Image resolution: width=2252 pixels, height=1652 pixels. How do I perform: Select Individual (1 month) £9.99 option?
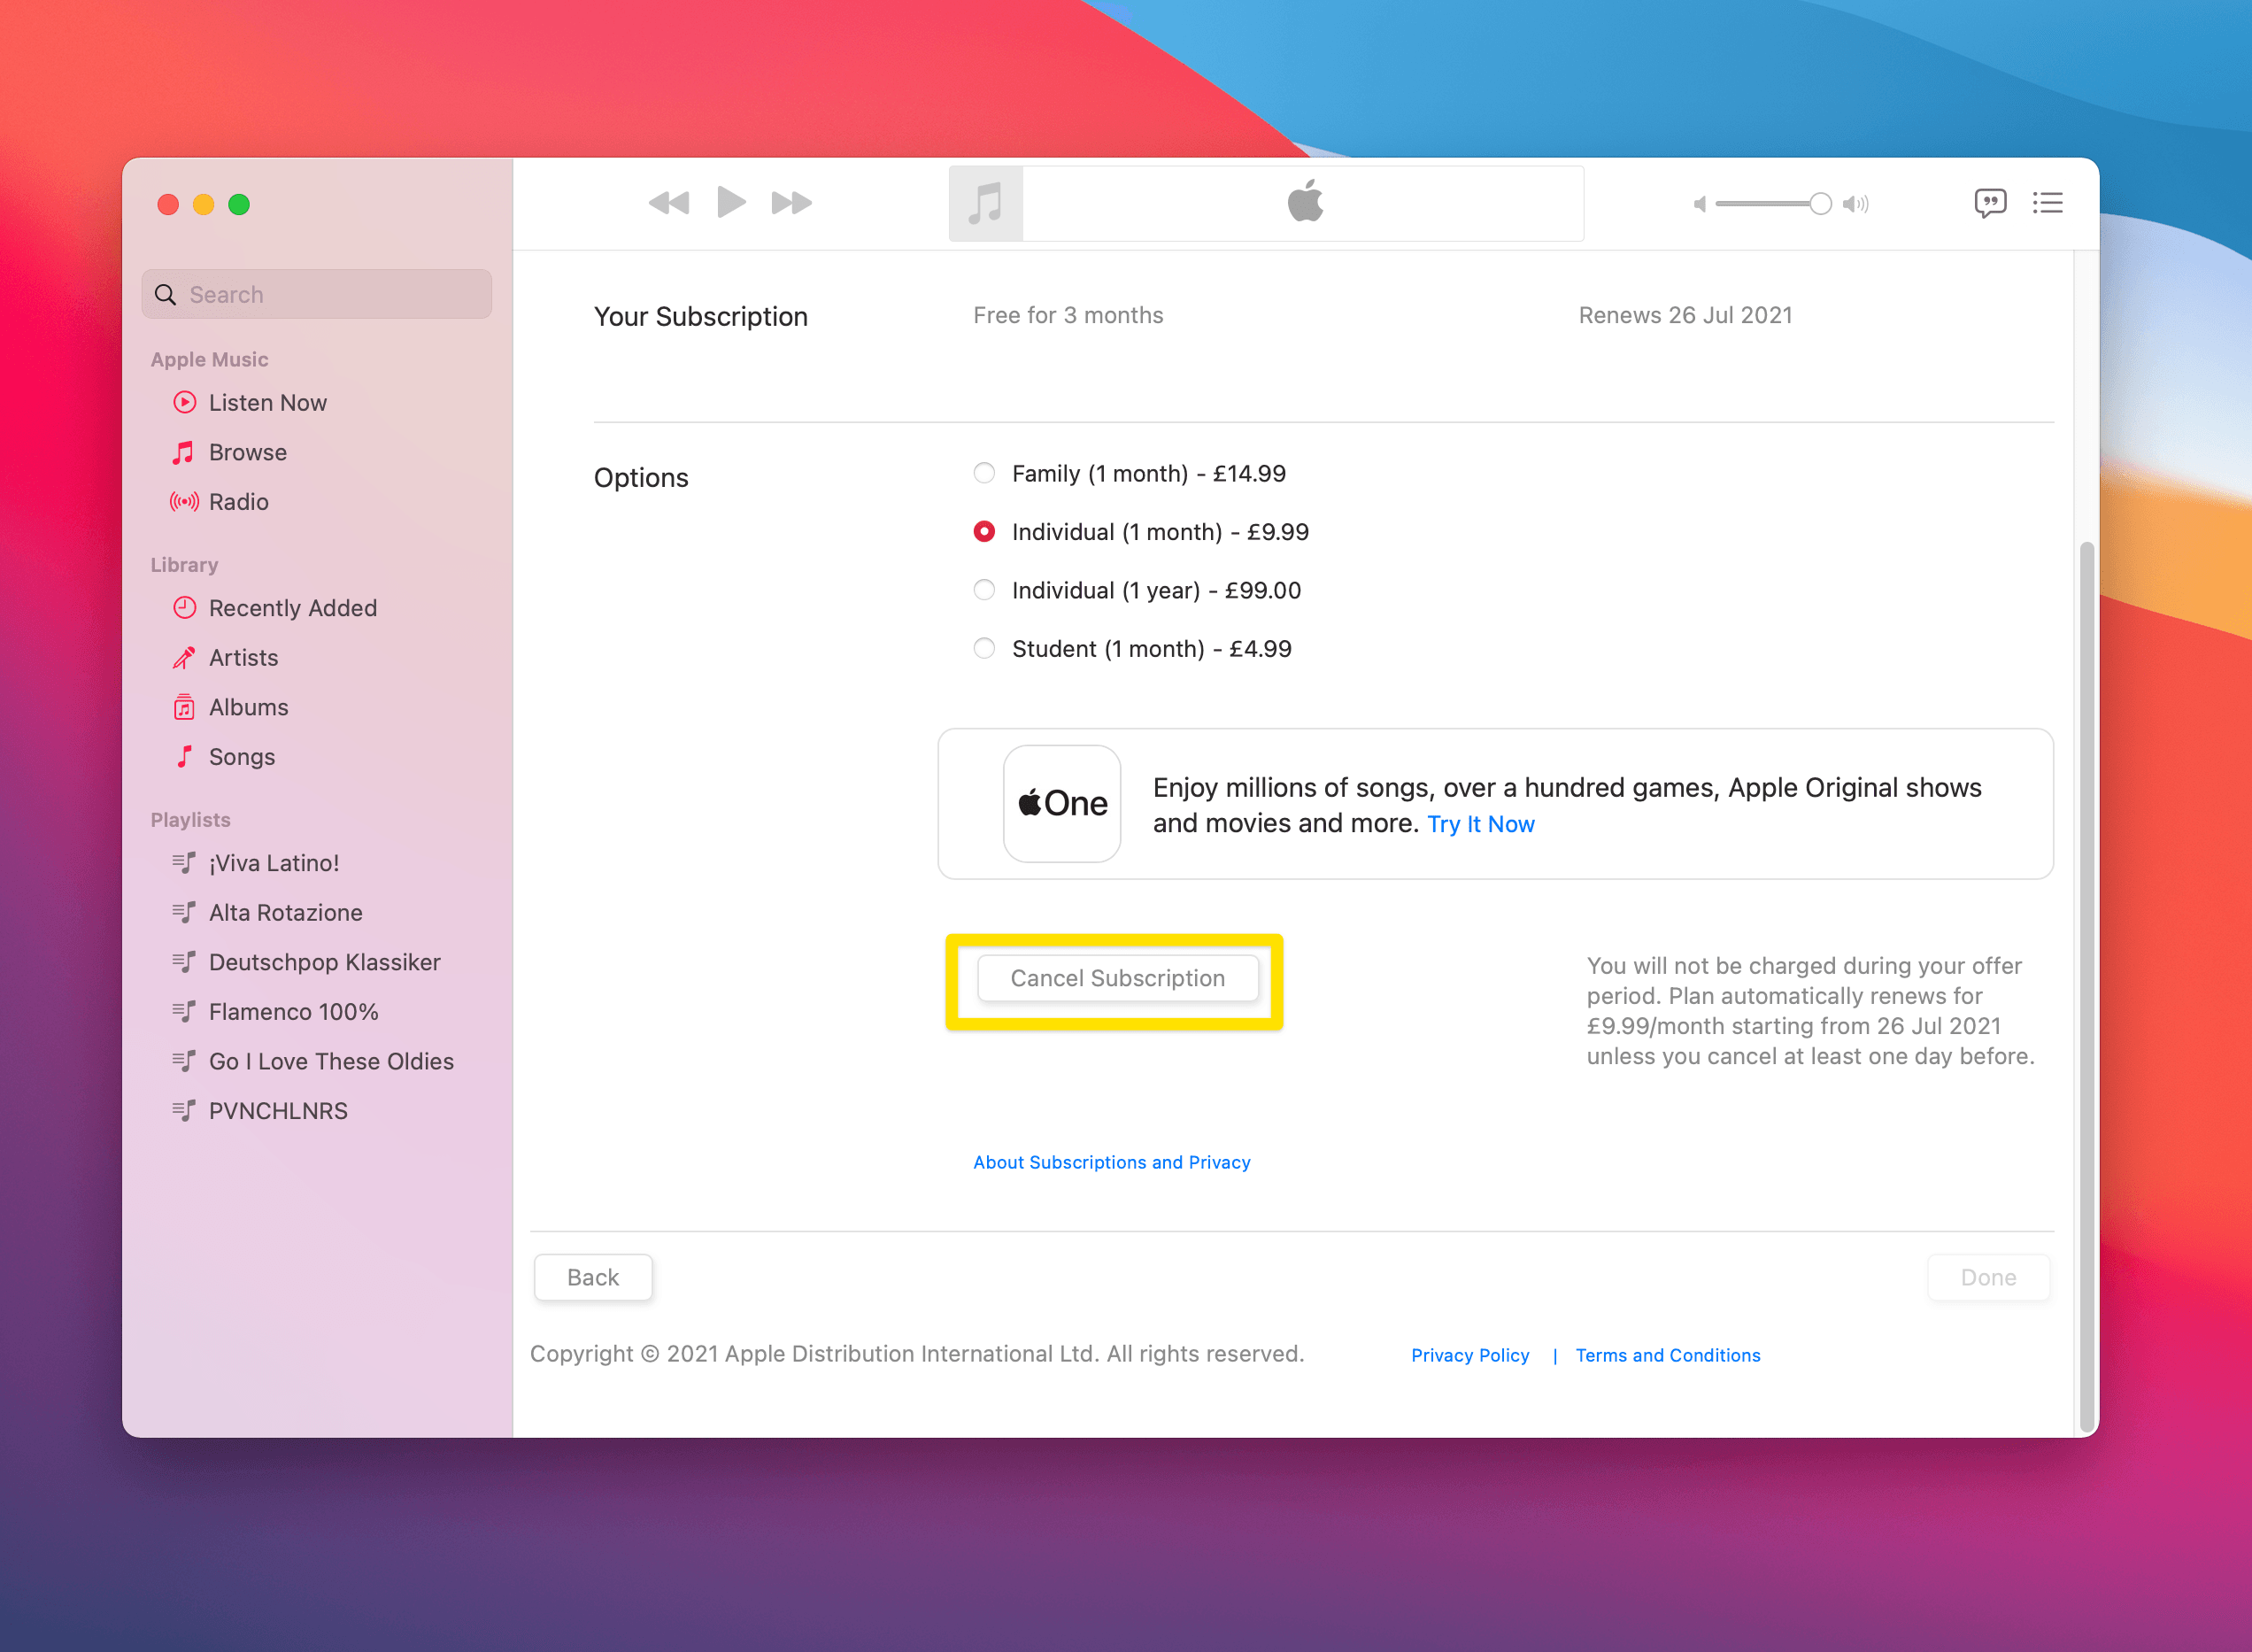985,532
